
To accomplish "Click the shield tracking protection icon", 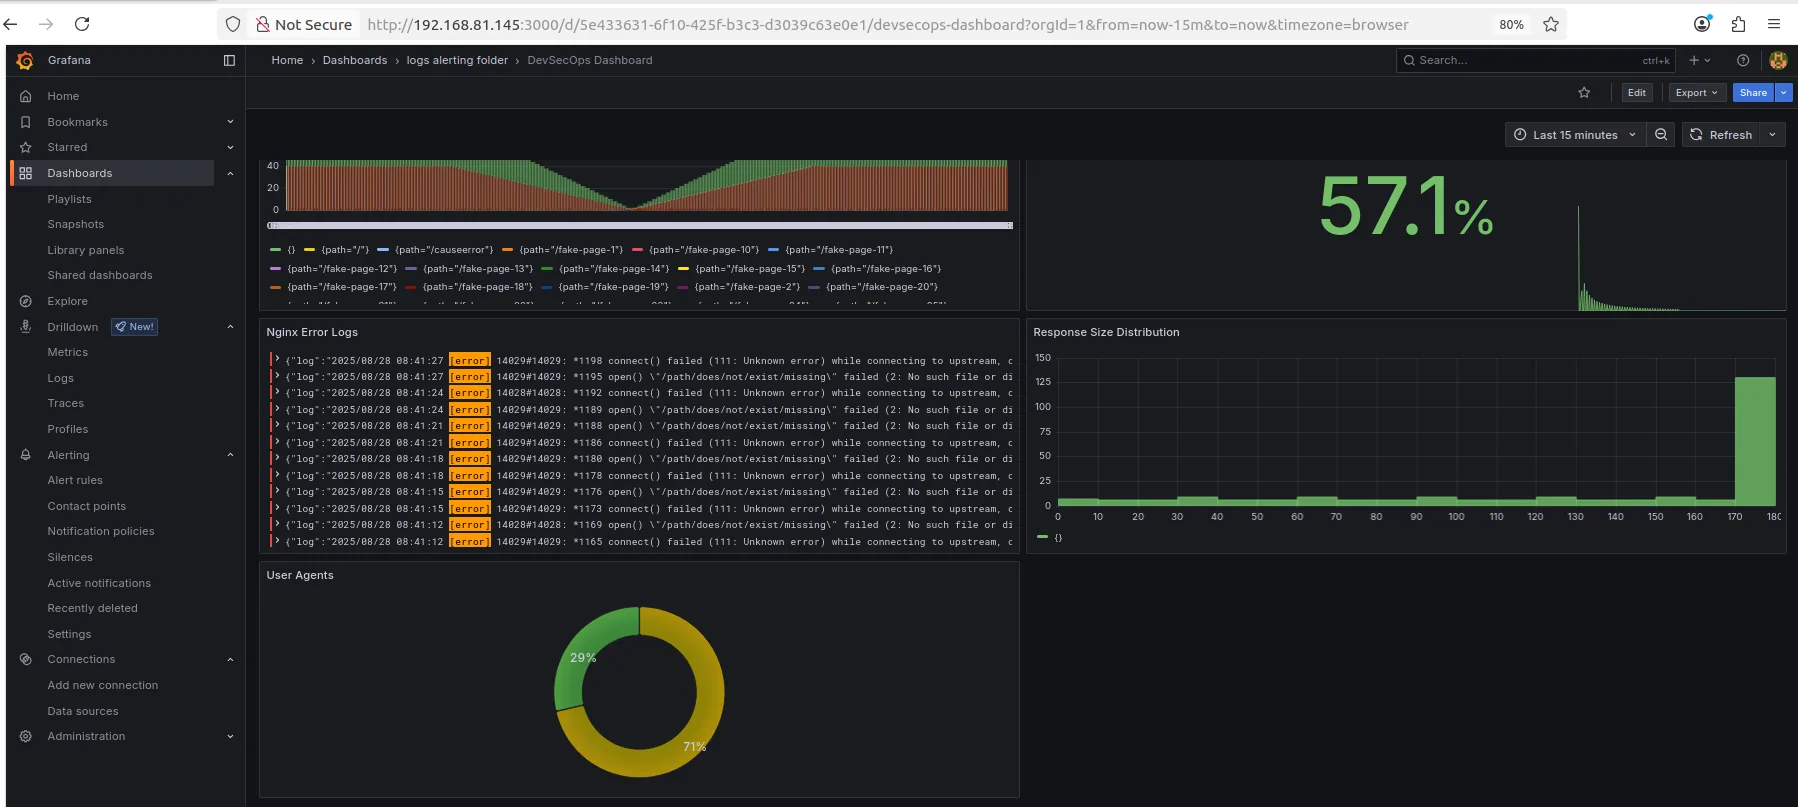I will 233,24.
